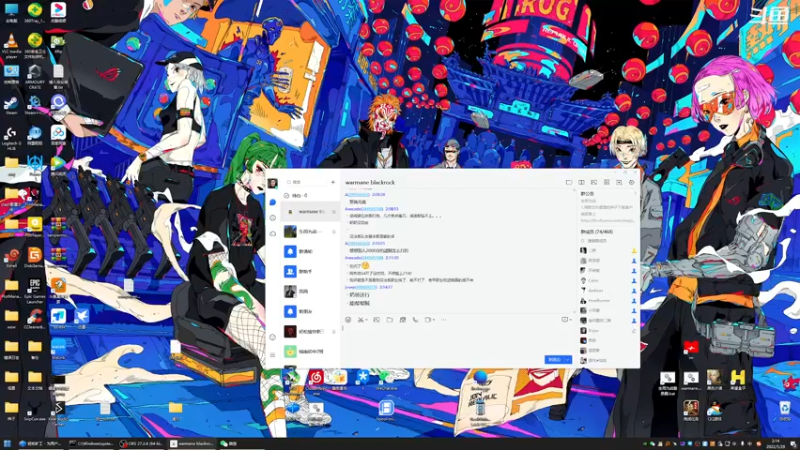
Task: Open the taskbar clock
Action: coord(776,444)
